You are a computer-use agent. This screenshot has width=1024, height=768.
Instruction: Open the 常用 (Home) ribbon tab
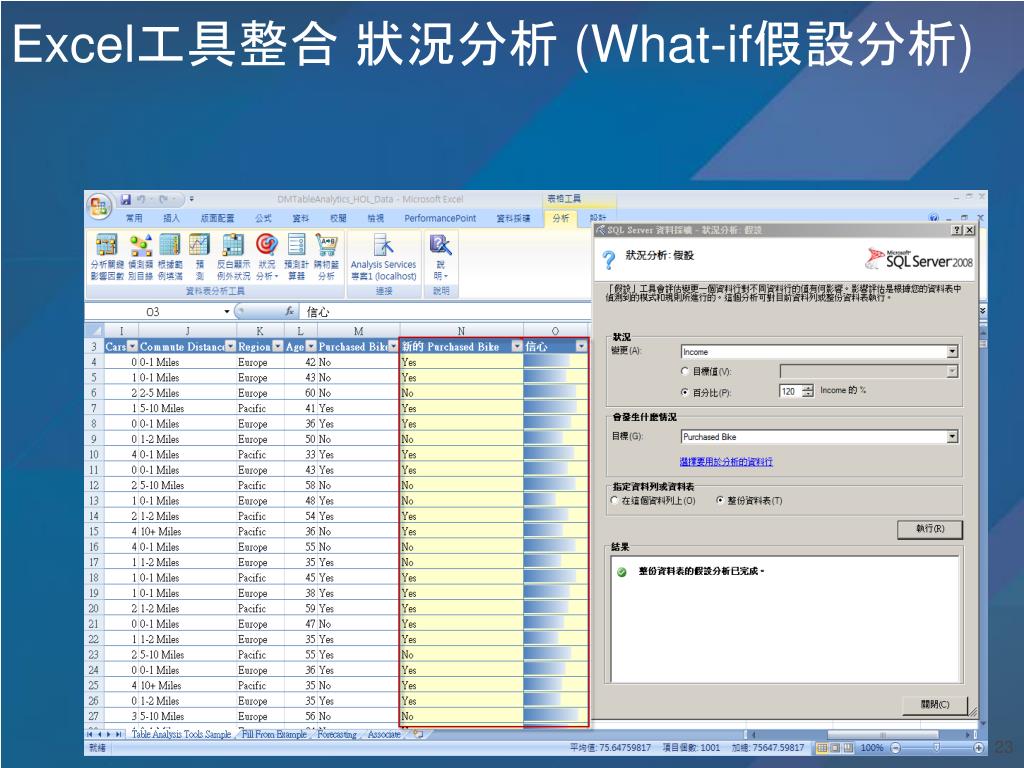coord(134,218)
